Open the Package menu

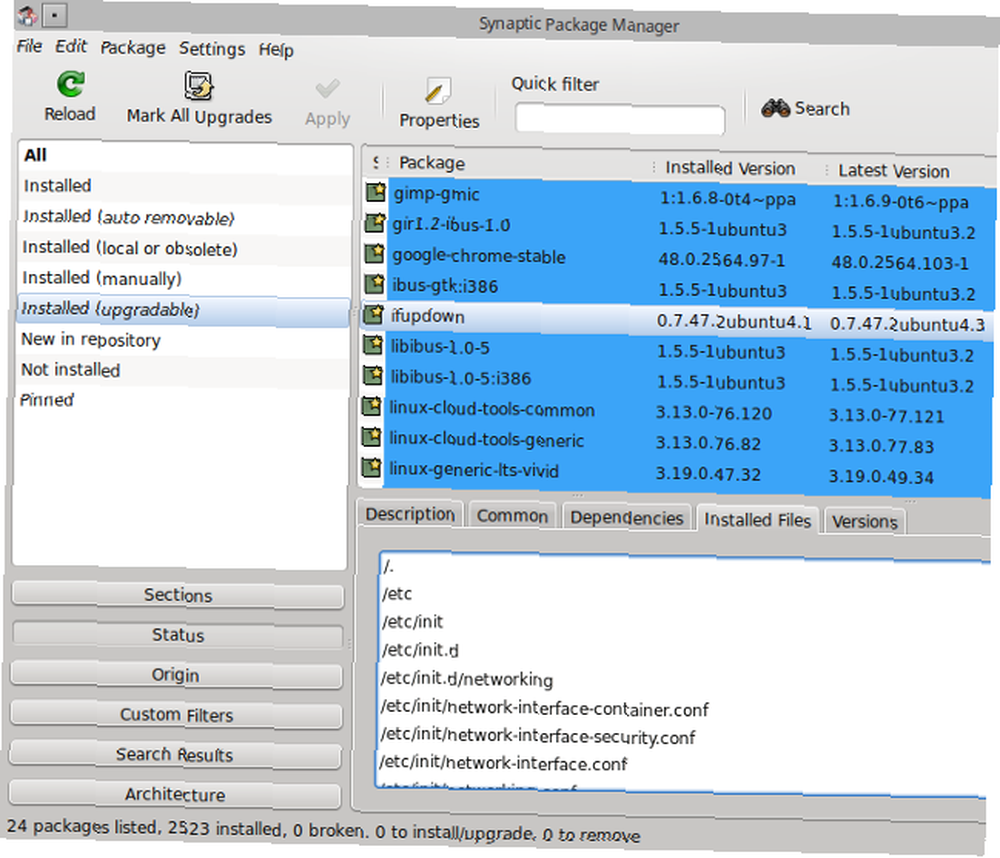(133, 48)
